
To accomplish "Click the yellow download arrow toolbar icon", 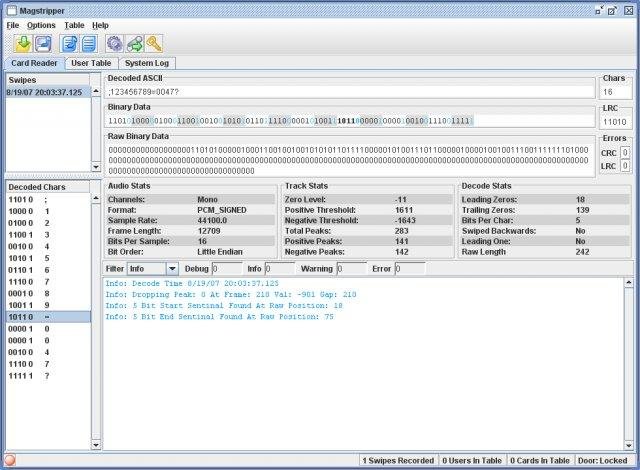I will click(x=24, y=44).
